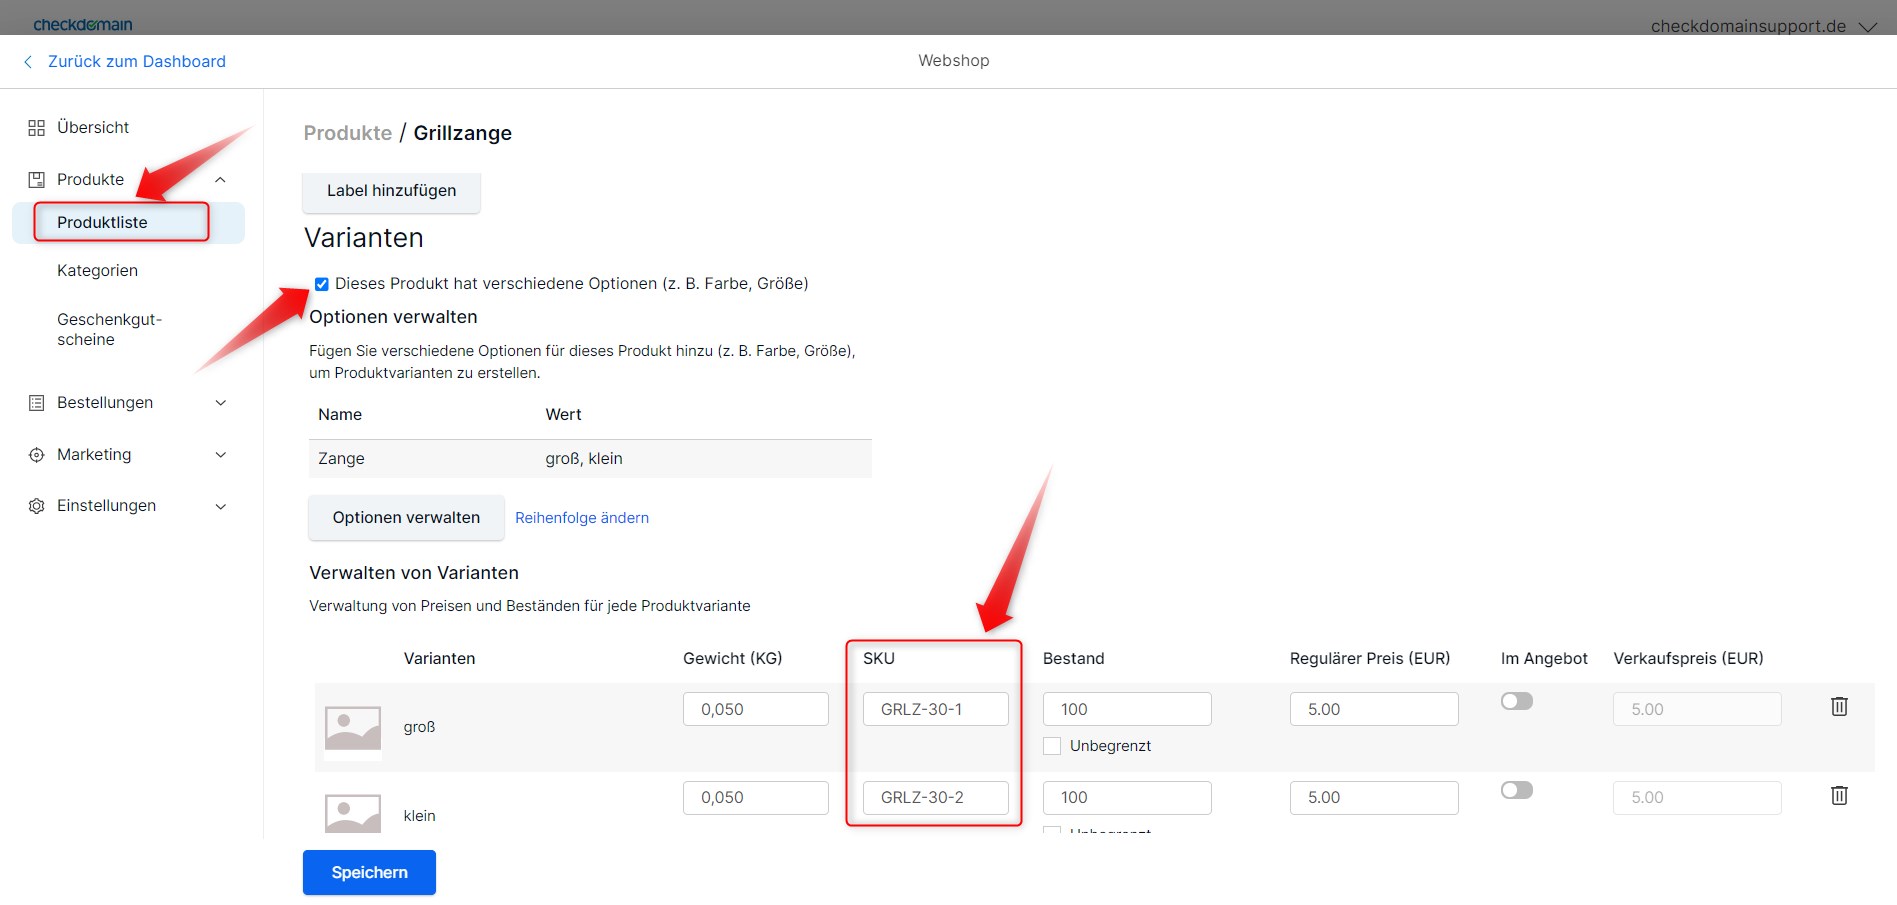Click the 'Reihenfolge ändern' link
Image resolution: width=1897 pixels, height=905 pixels.
582,518
